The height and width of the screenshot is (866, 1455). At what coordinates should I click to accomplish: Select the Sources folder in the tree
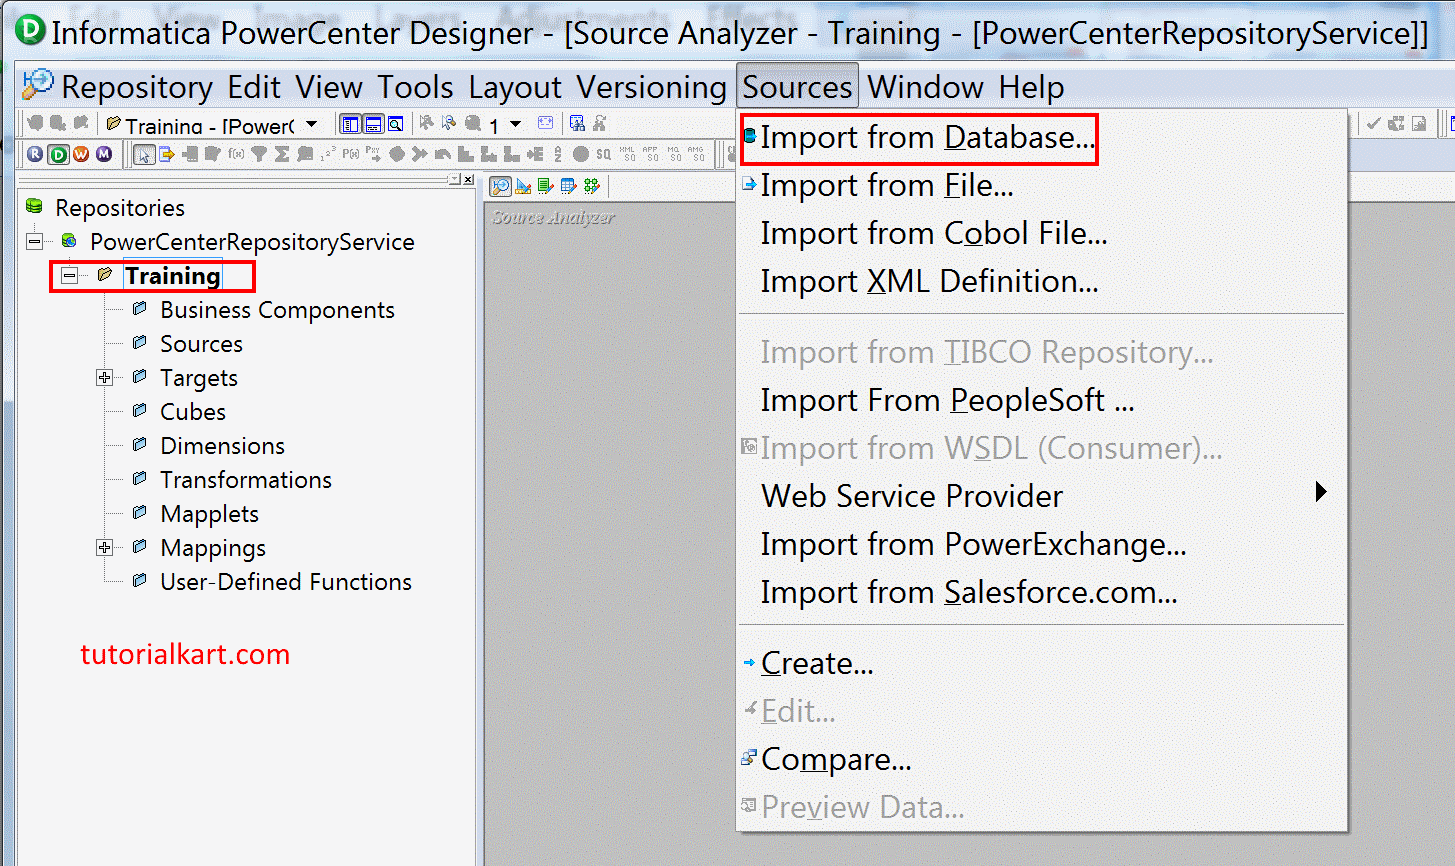pos(201,343)
